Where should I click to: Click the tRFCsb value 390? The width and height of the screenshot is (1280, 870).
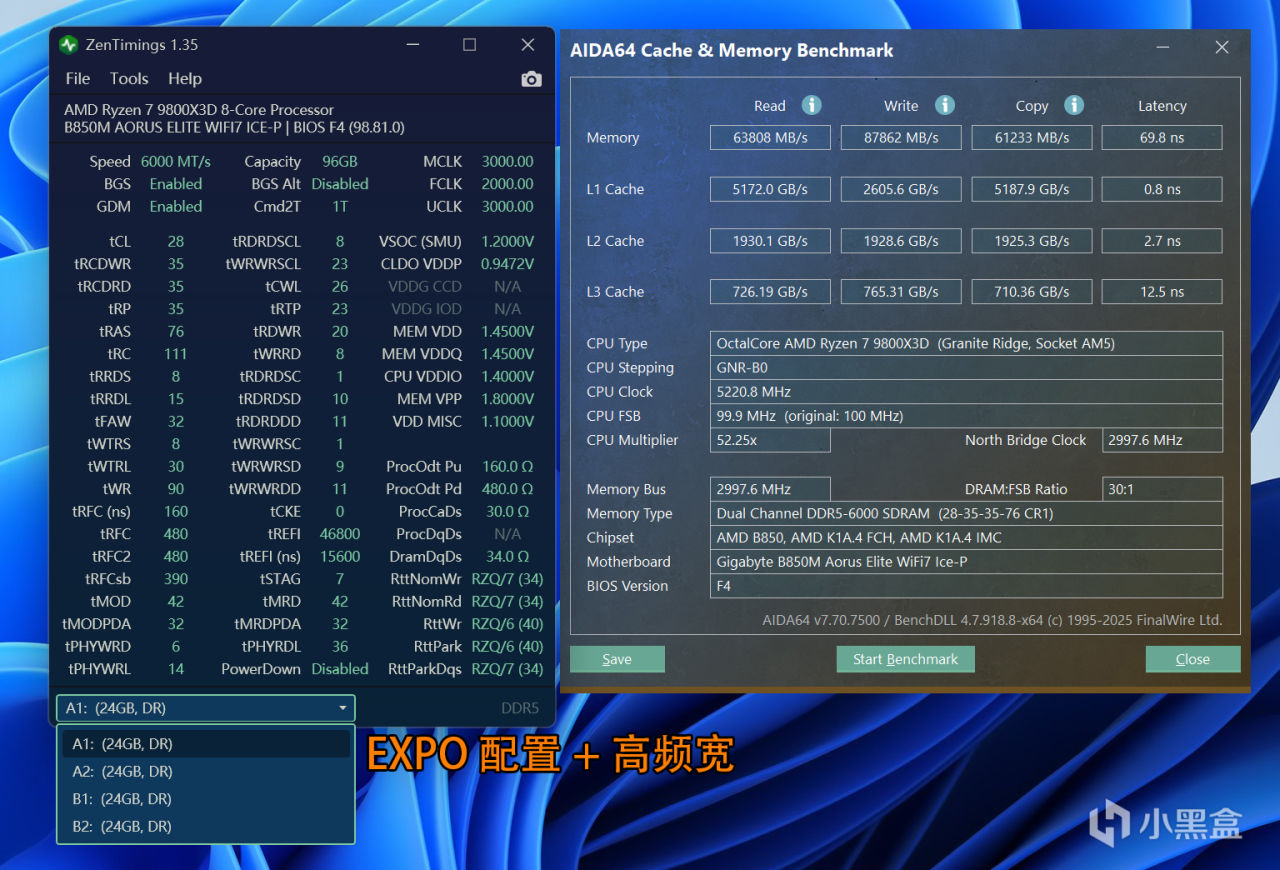pos(176,579)
